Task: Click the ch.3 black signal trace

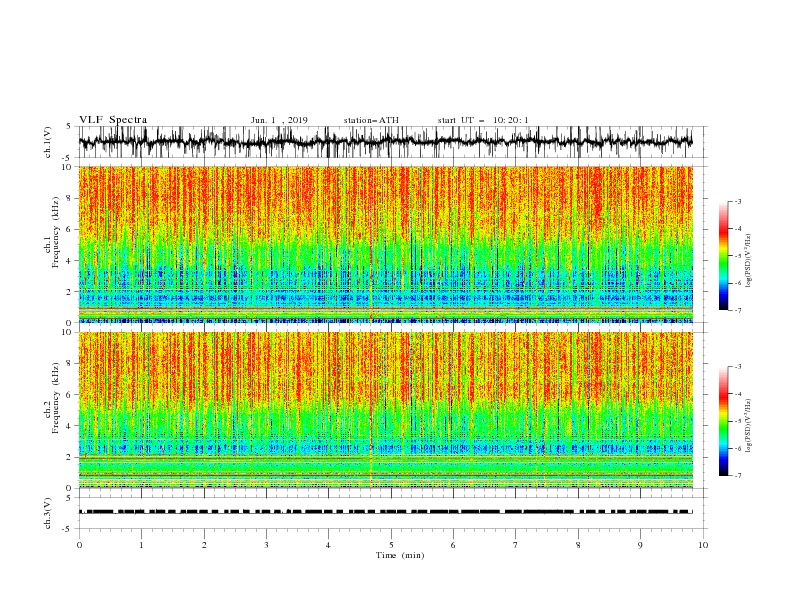Action: [385, 512]
